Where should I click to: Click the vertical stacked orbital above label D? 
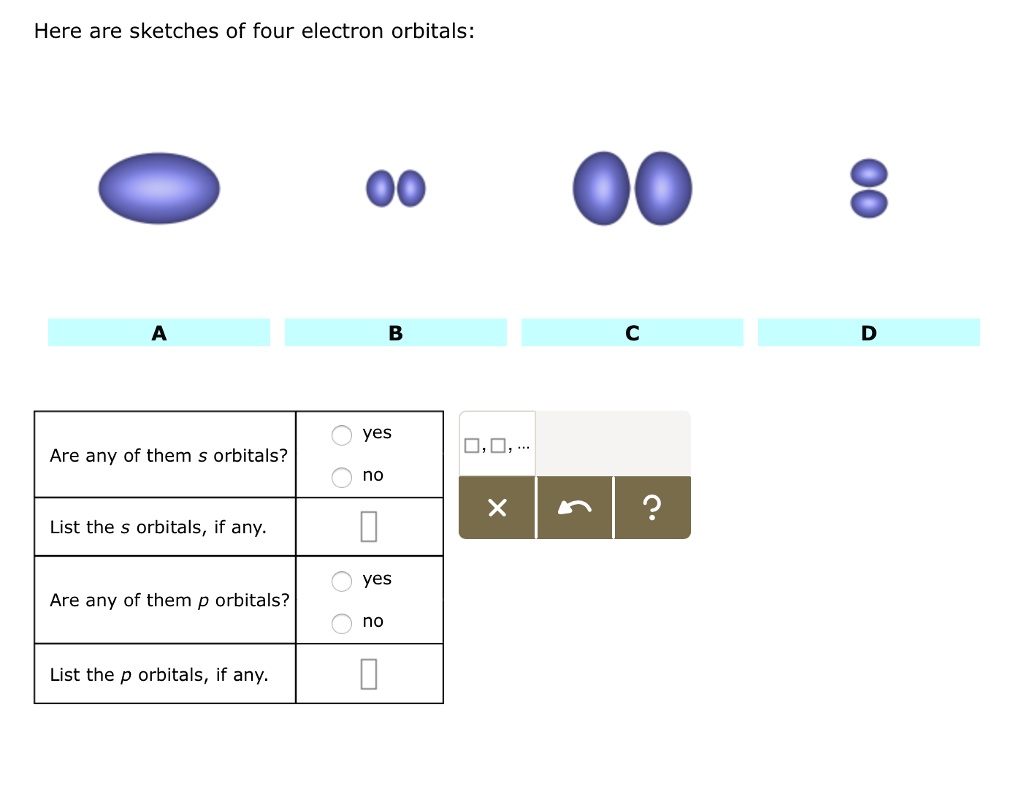tap(869, 187)
